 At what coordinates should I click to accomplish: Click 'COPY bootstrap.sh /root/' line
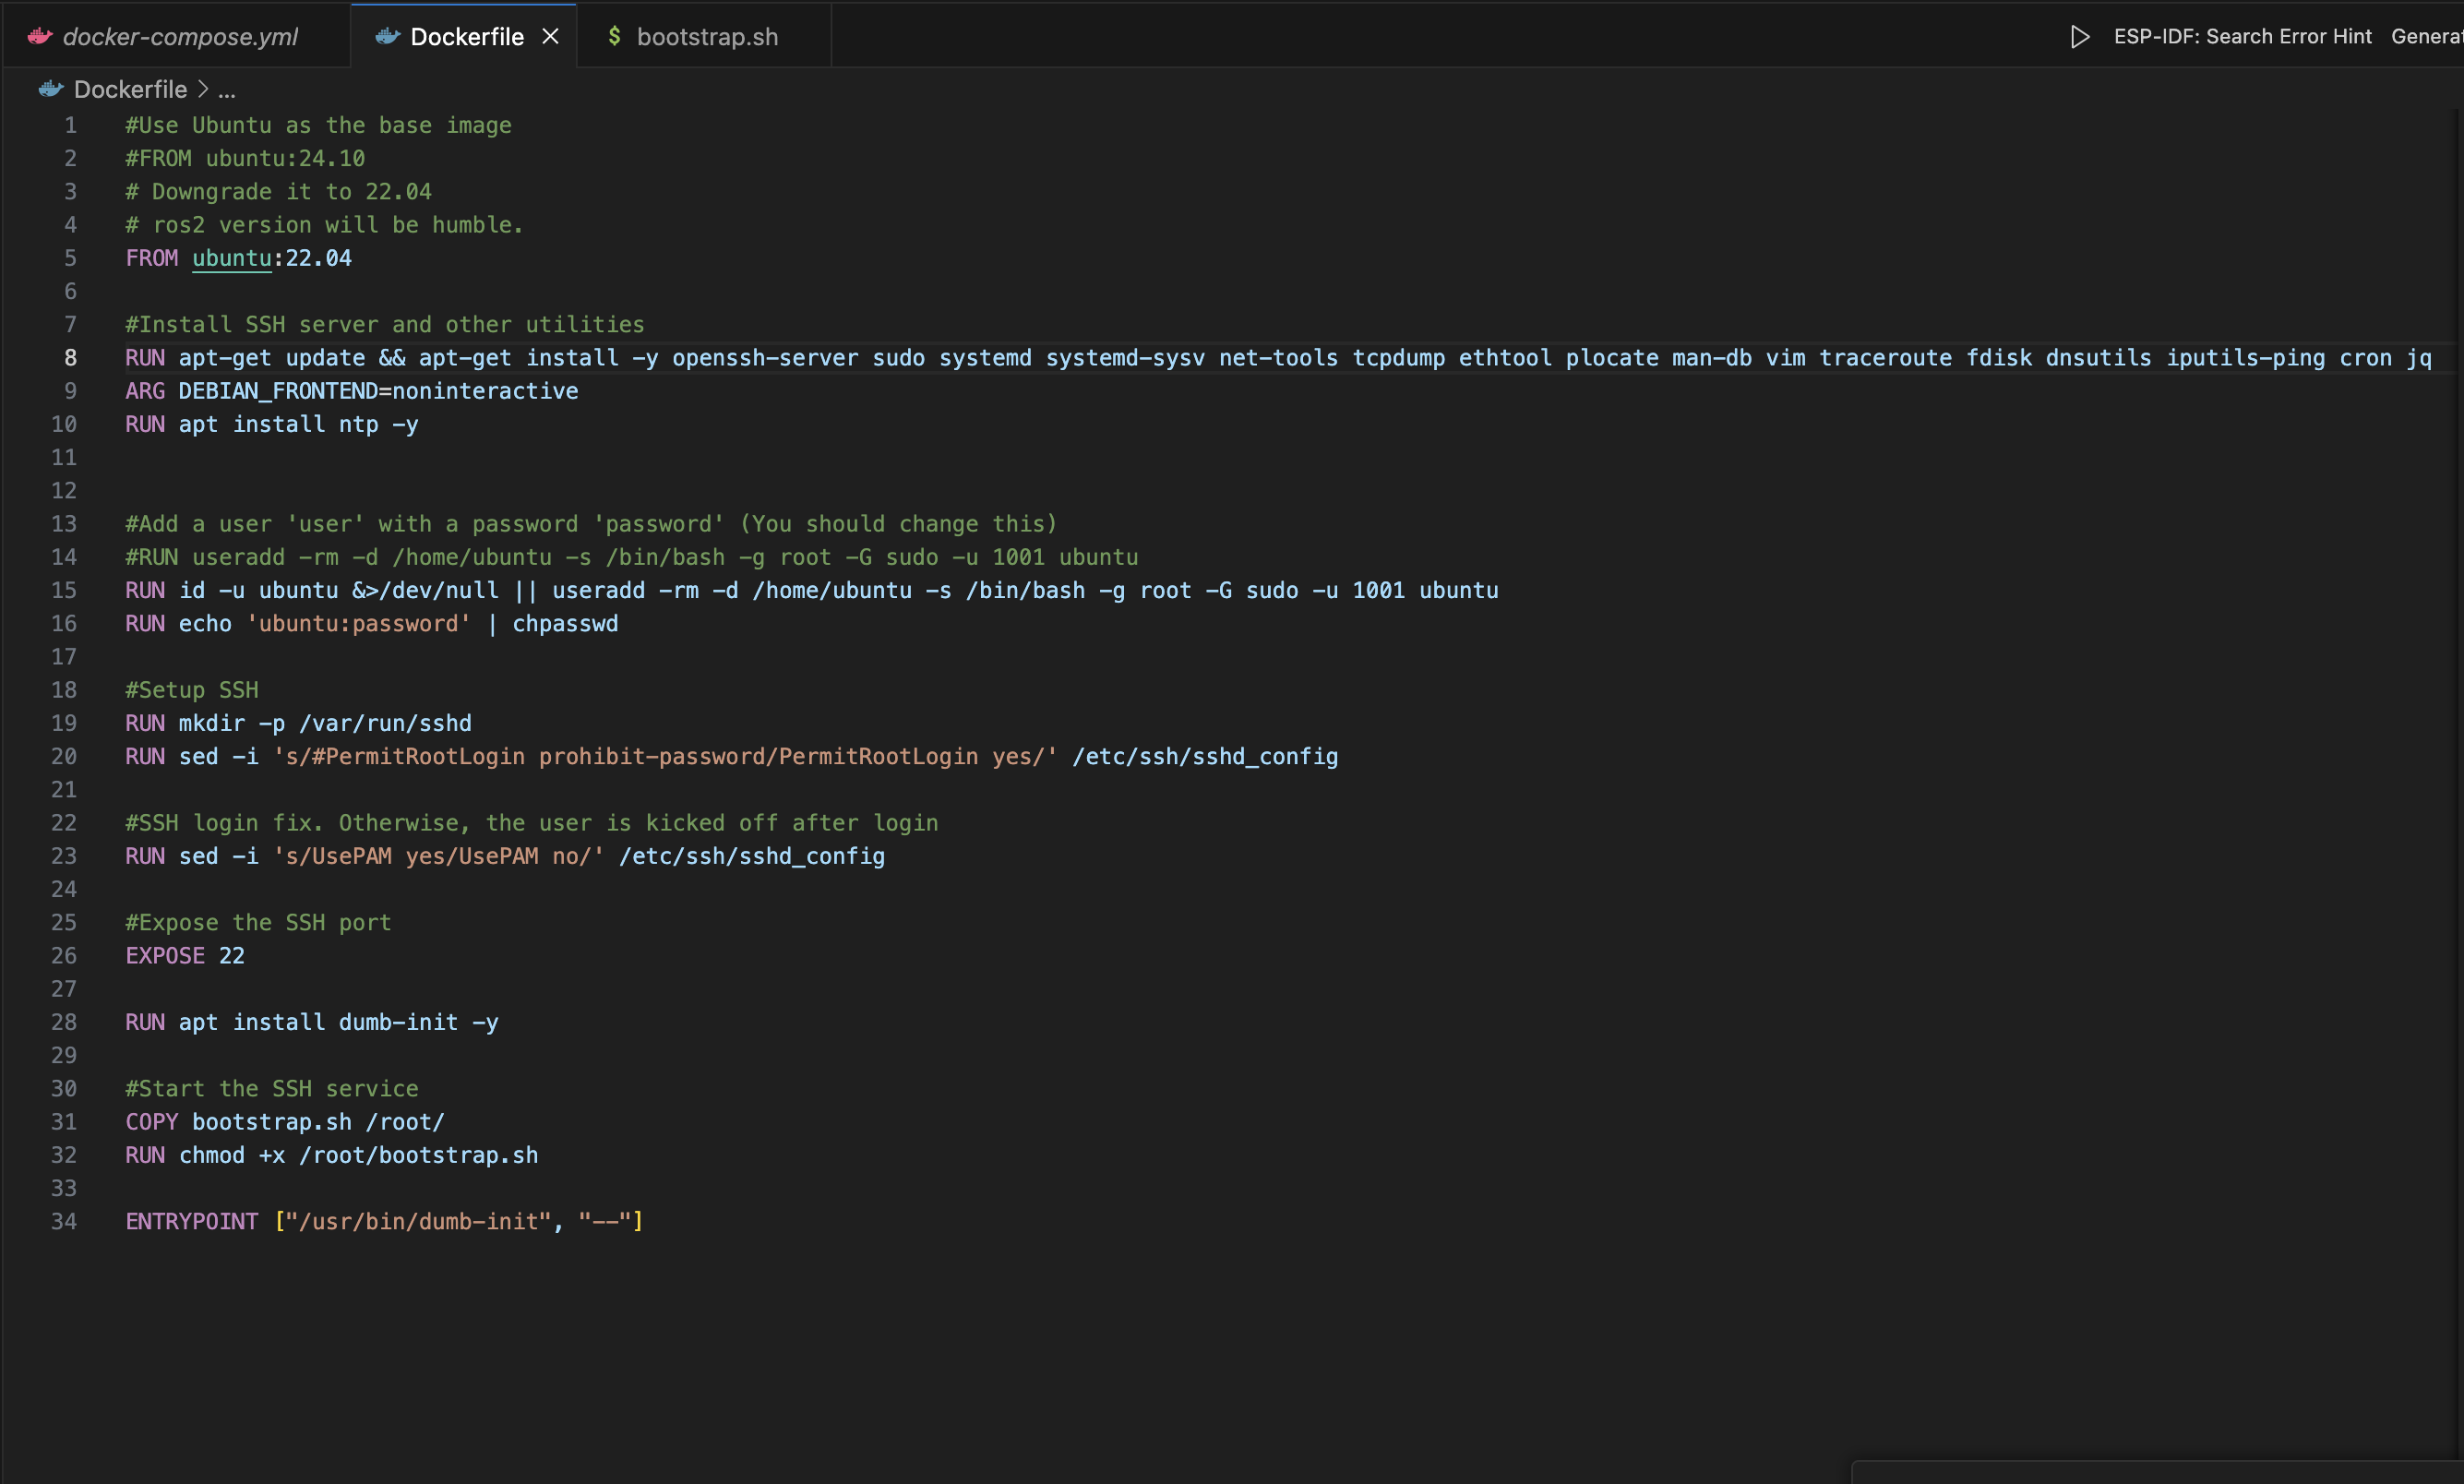[285, 1122]
